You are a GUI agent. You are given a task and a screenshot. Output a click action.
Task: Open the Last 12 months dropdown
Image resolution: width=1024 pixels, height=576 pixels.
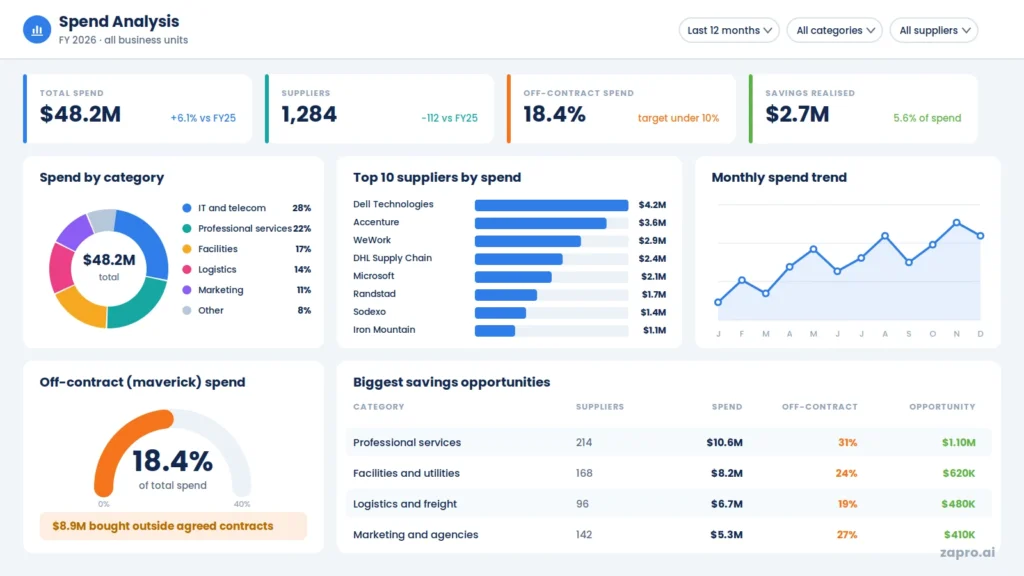(729, 30)
